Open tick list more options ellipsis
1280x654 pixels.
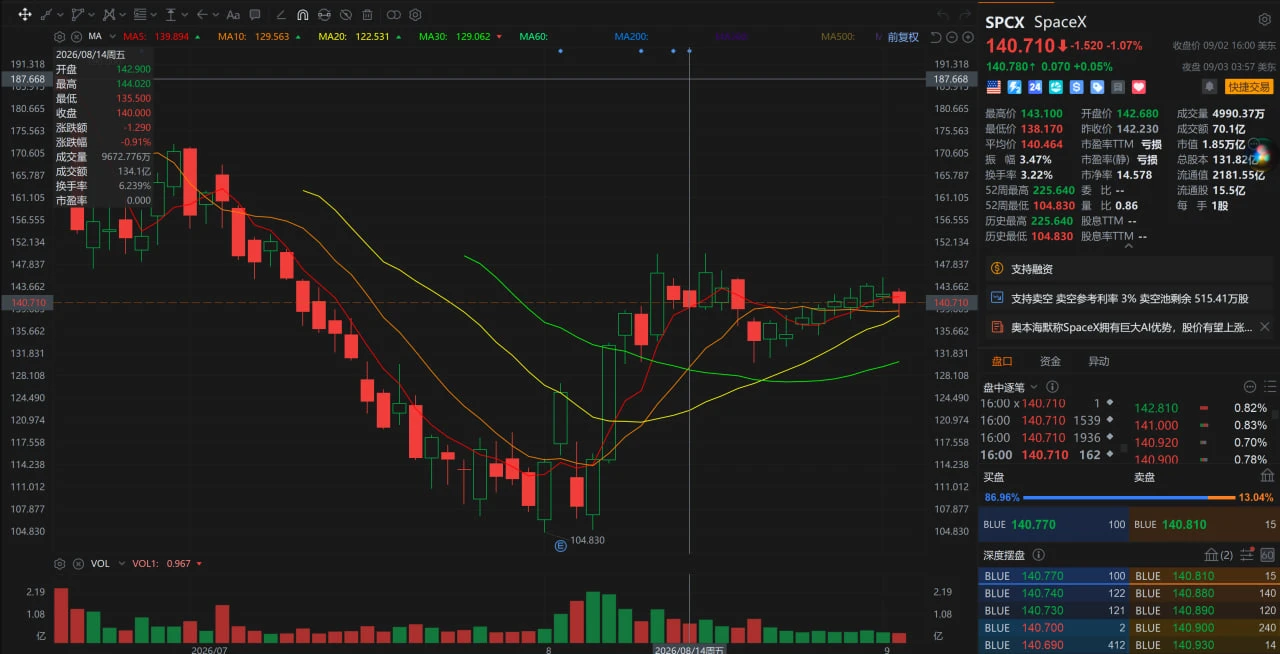tap(1250, 387)
